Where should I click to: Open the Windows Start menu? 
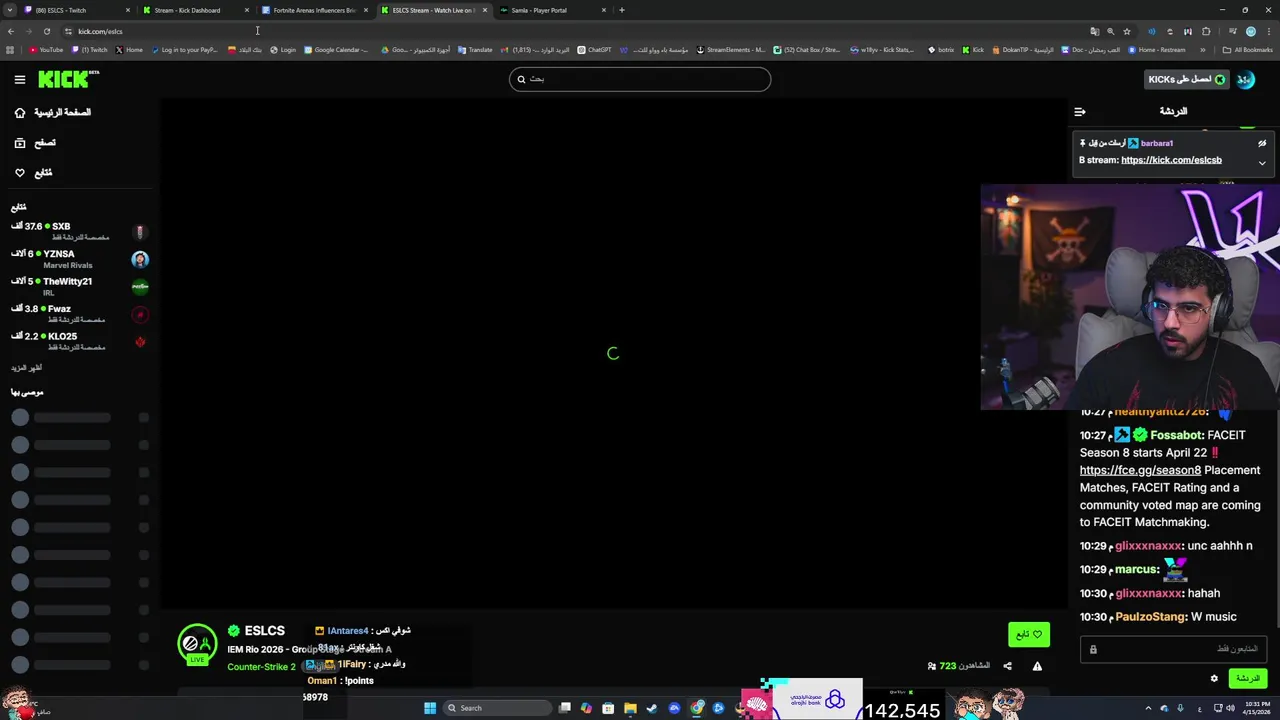click(430, 708)
